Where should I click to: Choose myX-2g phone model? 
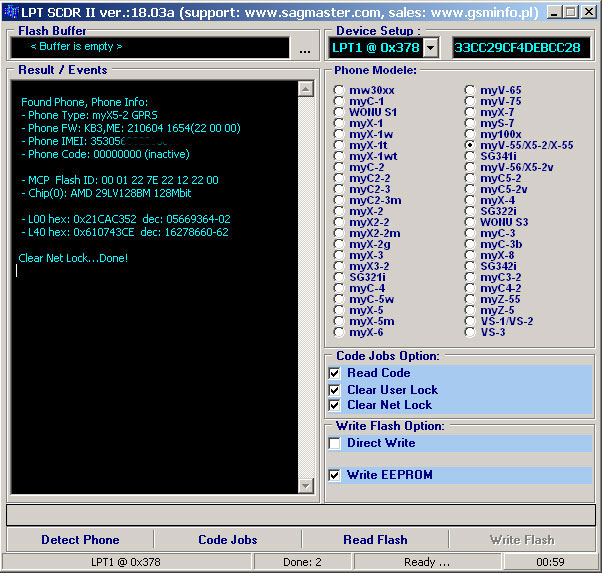click(339, 244)
